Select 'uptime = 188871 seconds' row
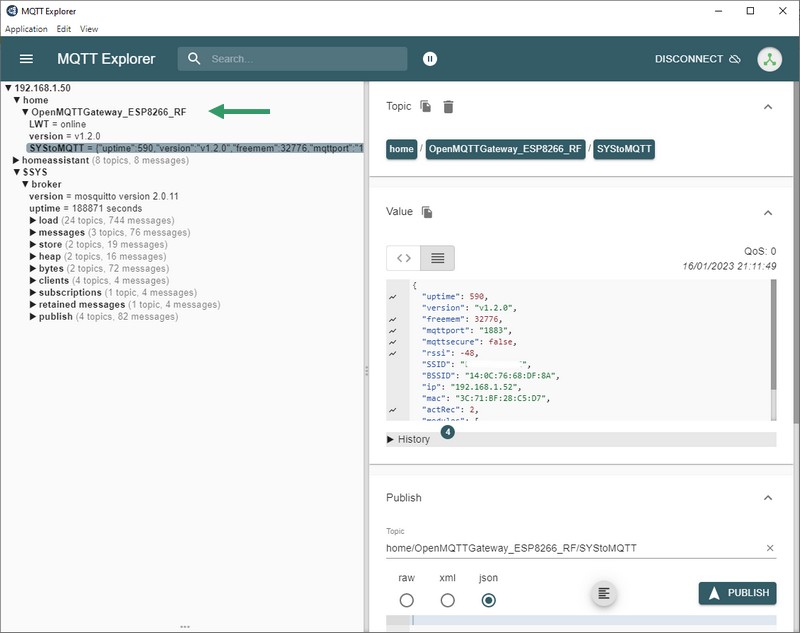The image size is (800, 633). point(86,208)
